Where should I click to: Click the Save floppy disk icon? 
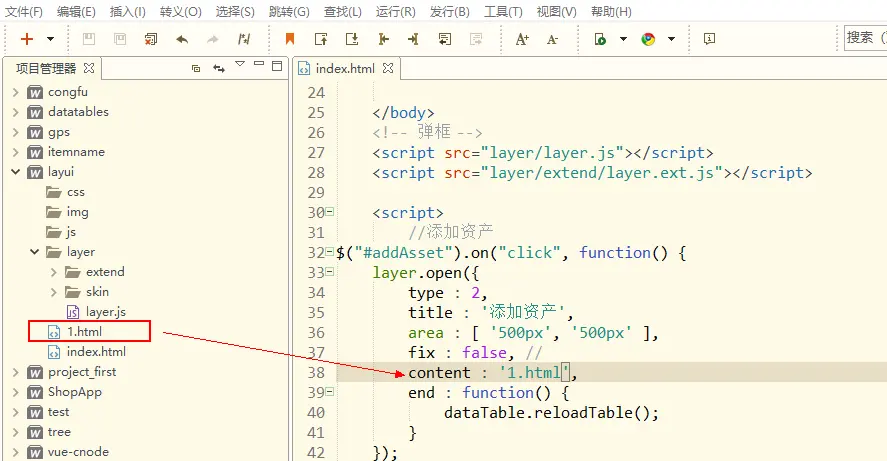(89, 39)
